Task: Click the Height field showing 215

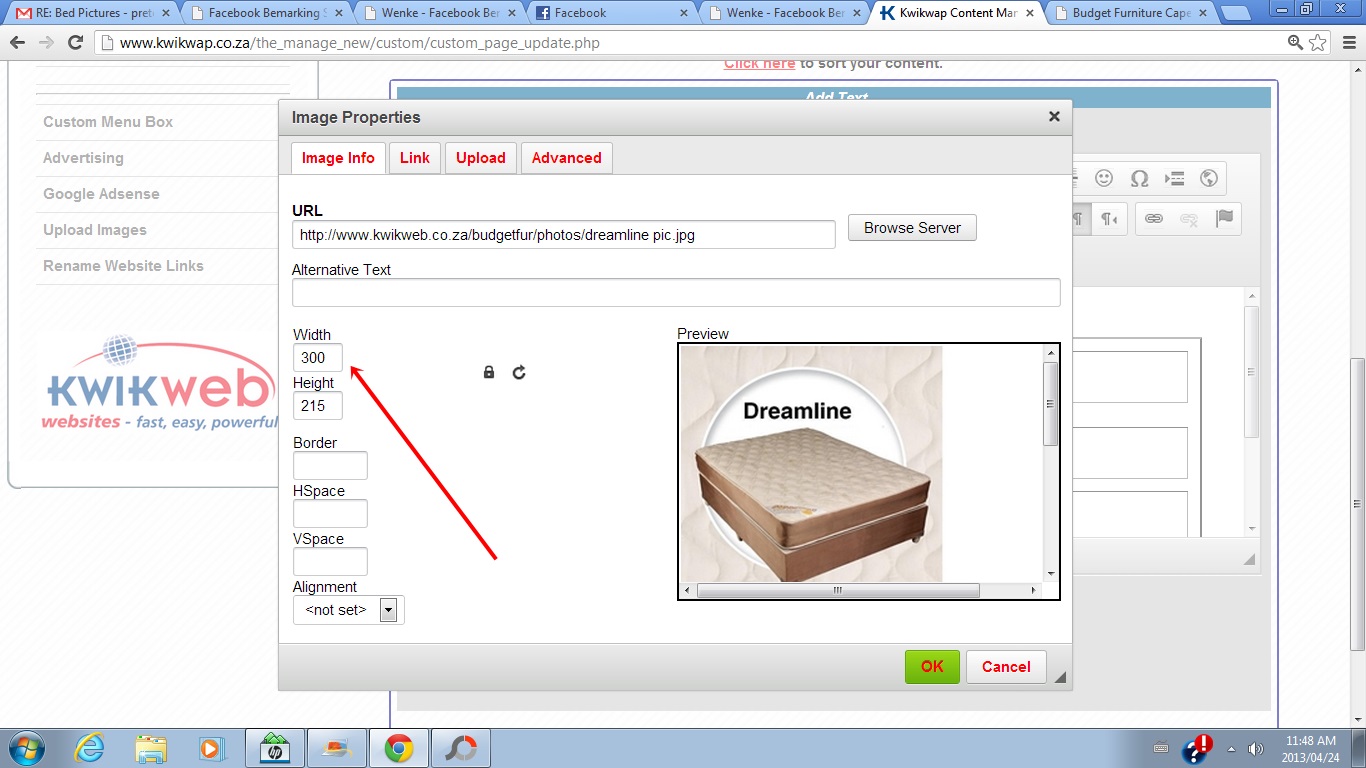Action: coord(318,405)
